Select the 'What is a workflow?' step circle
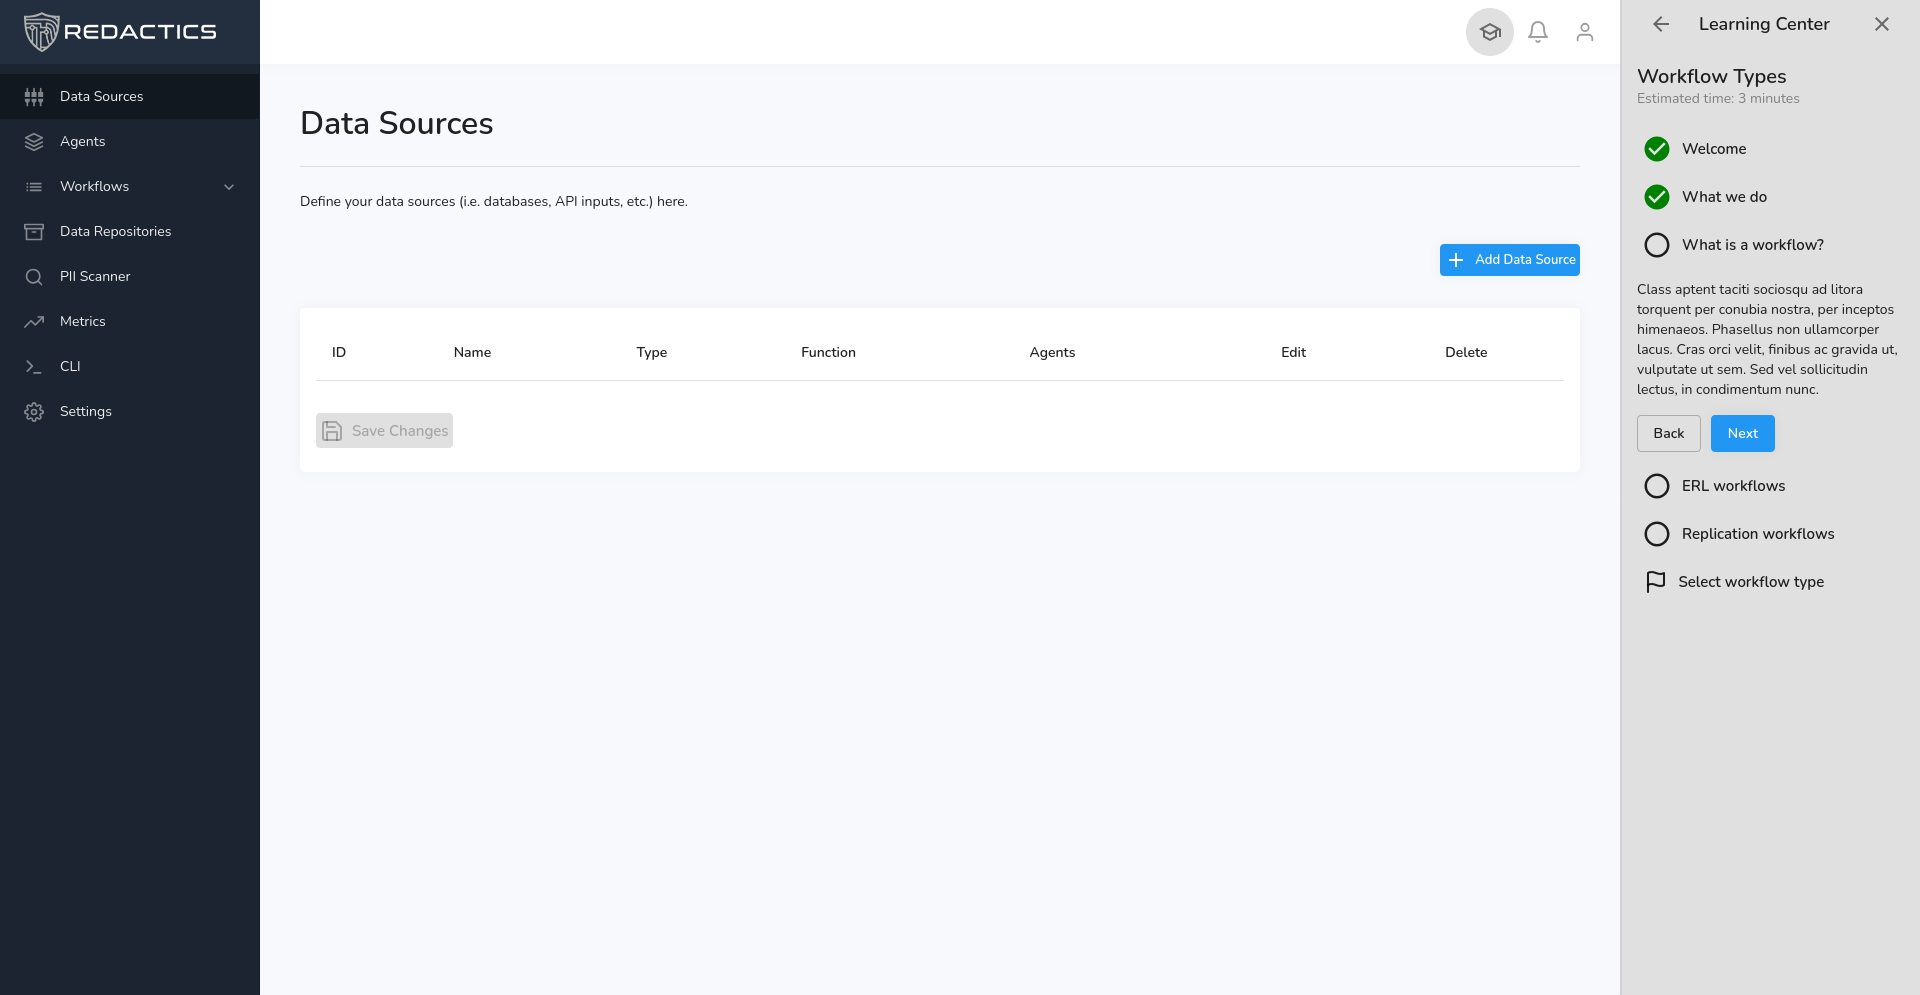 [x=1657, y=245]
